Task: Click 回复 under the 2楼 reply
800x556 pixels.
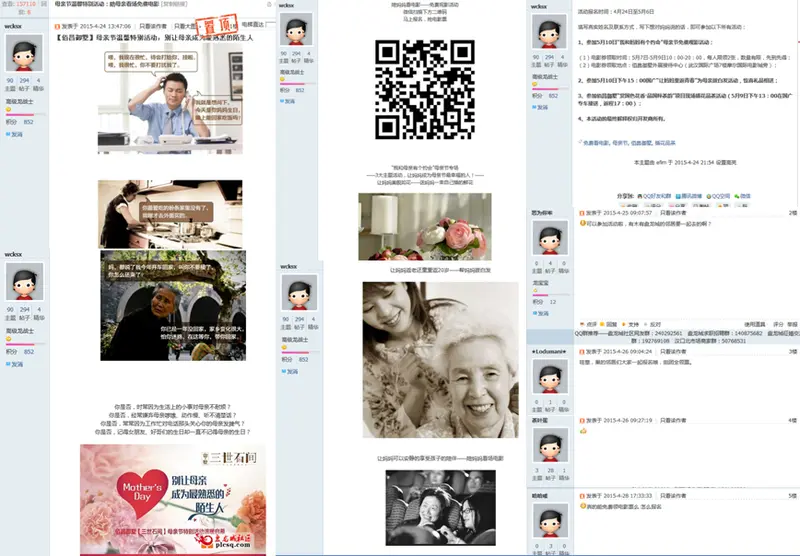Action: pos(611,324)
